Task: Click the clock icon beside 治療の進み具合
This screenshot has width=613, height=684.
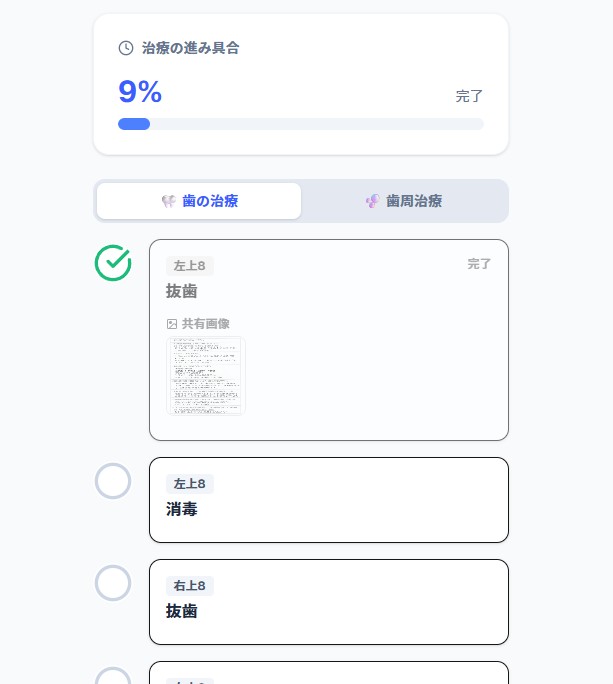Action: (126, 47)
